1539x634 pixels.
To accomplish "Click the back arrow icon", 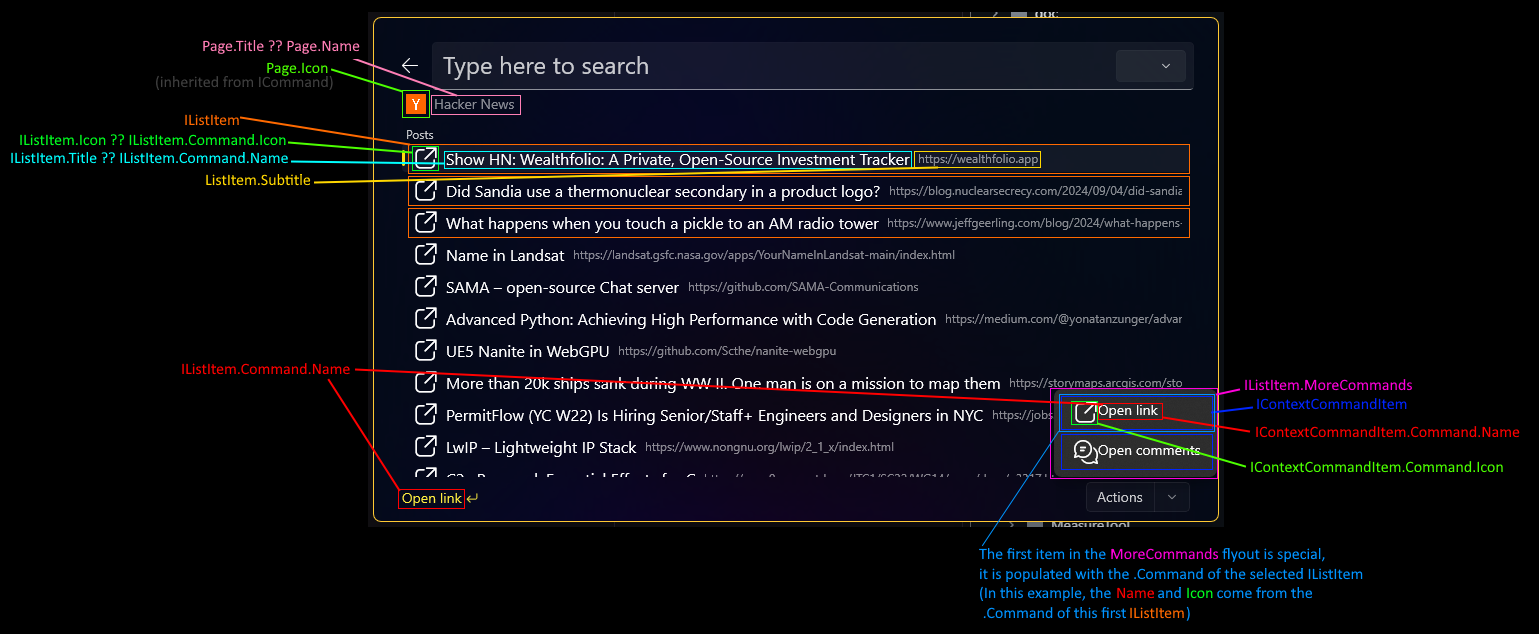I will click(410, 66).
